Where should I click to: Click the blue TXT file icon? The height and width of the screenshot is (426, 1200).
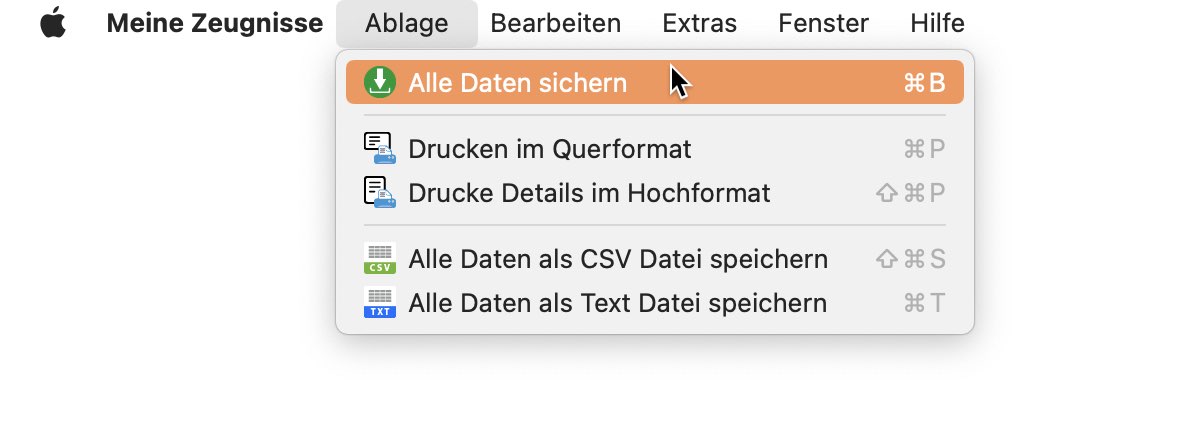380,302
